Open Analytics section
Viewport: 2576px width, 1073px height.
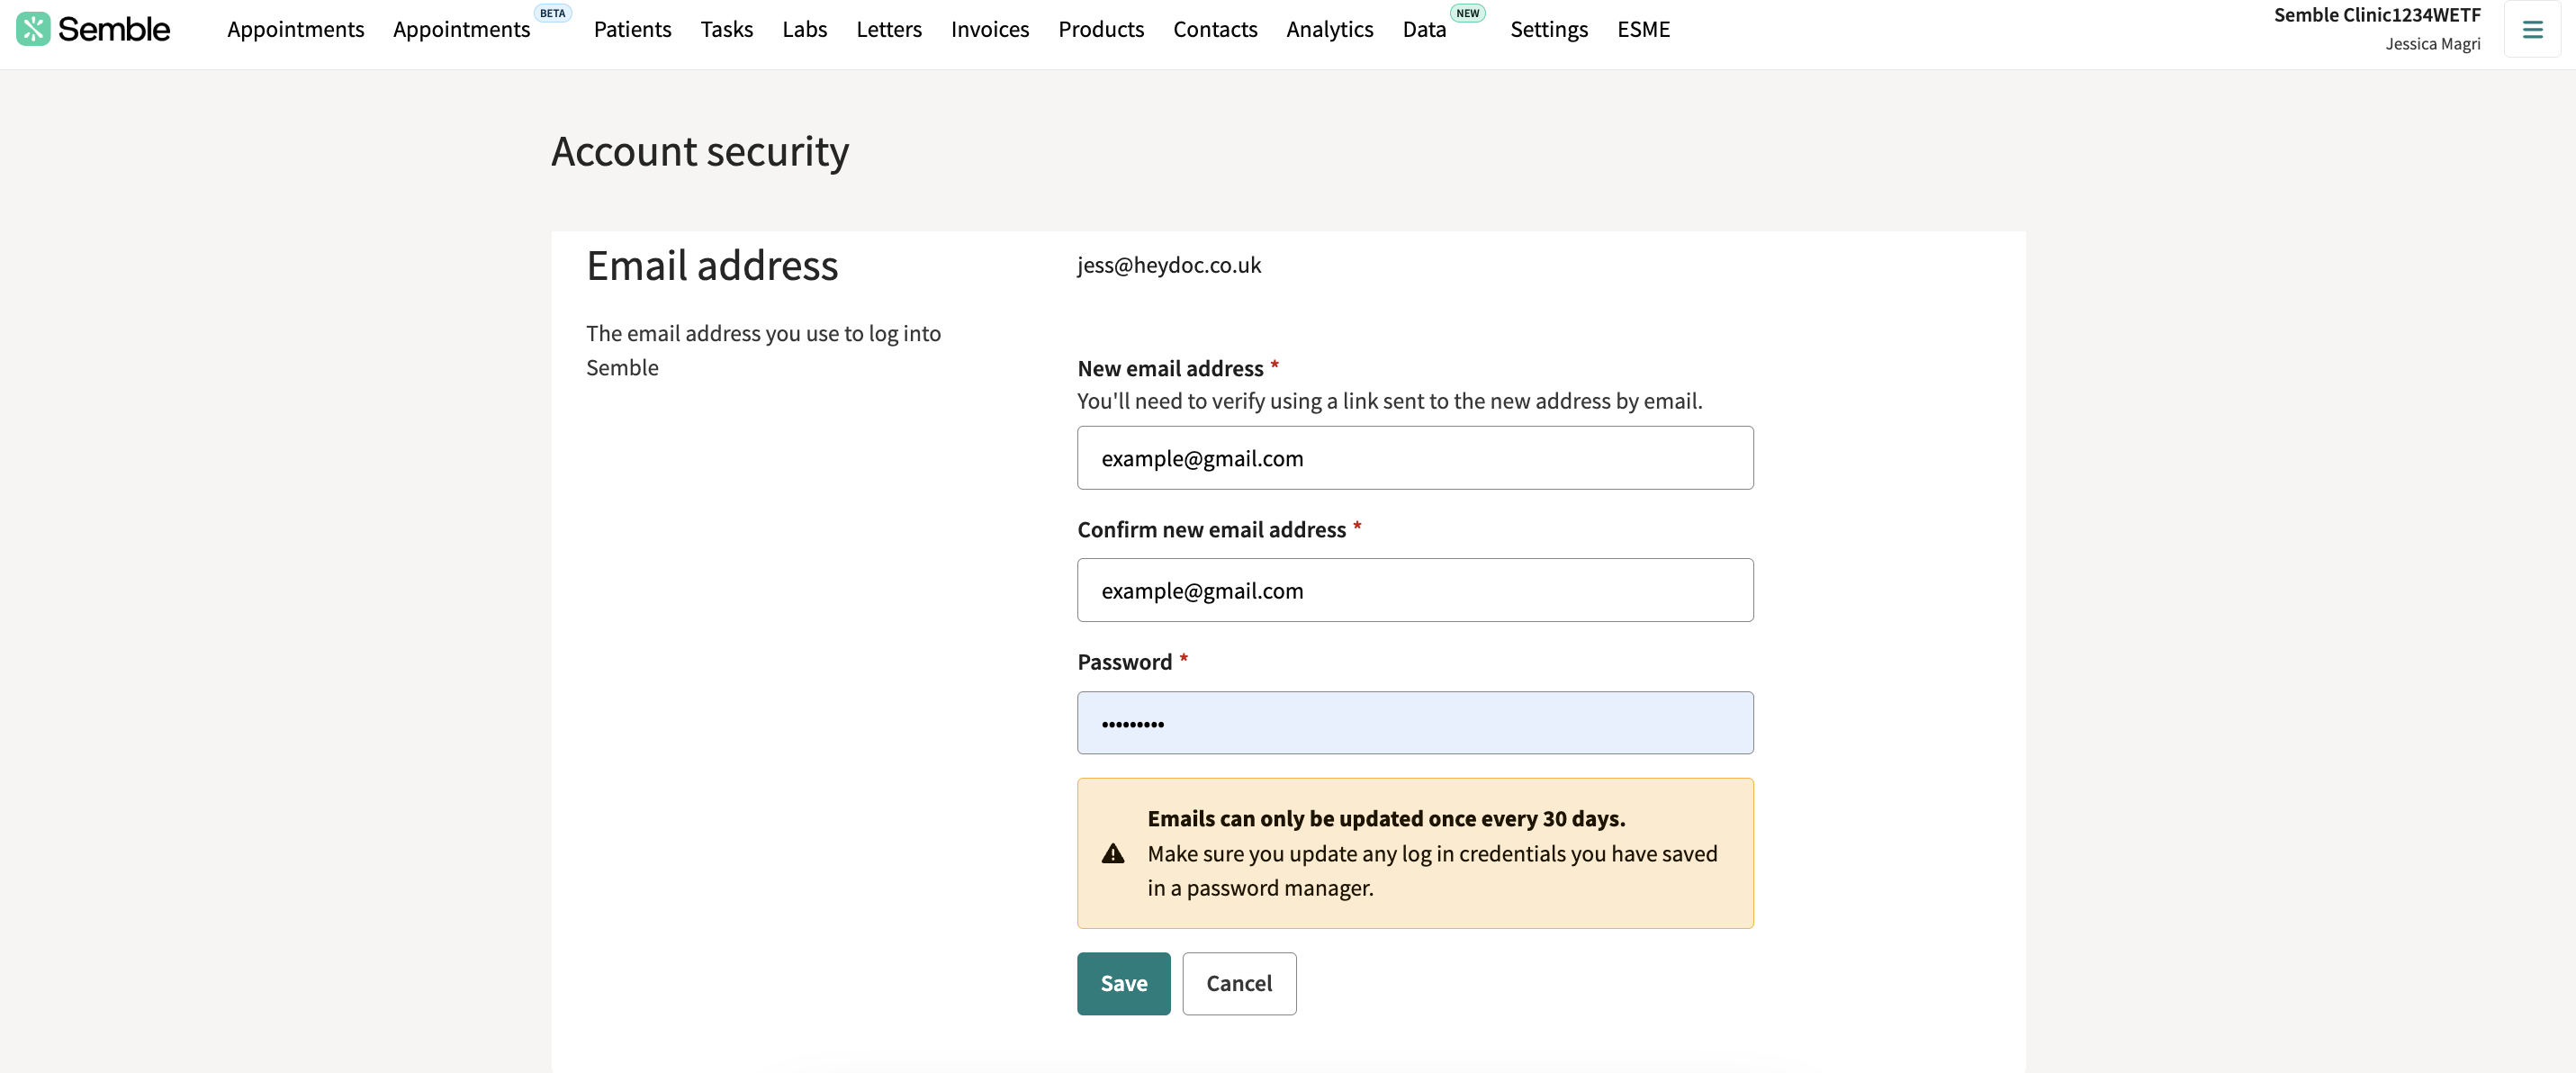[x=1329, y=29]
